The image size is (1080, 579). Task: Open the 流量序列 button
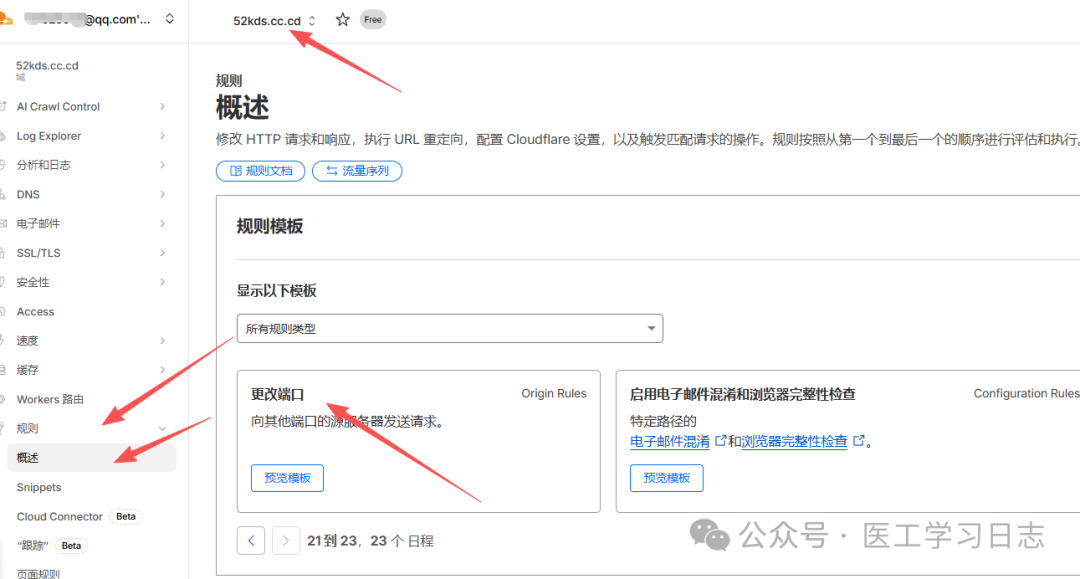pos(357,171)
